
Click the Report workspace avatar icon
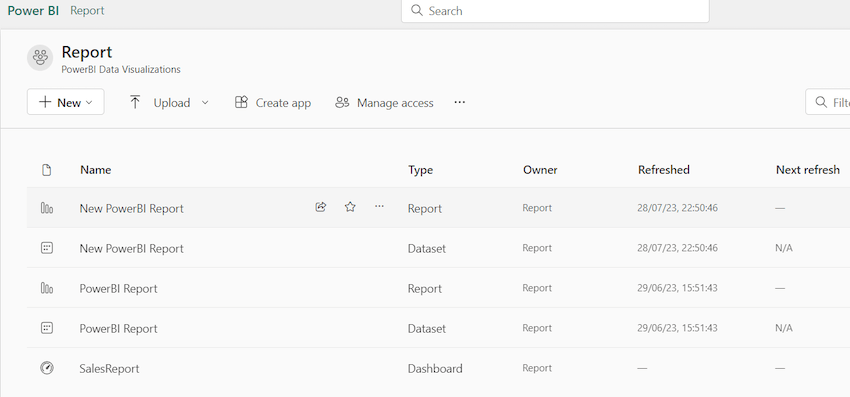click(x=40, y=57)
